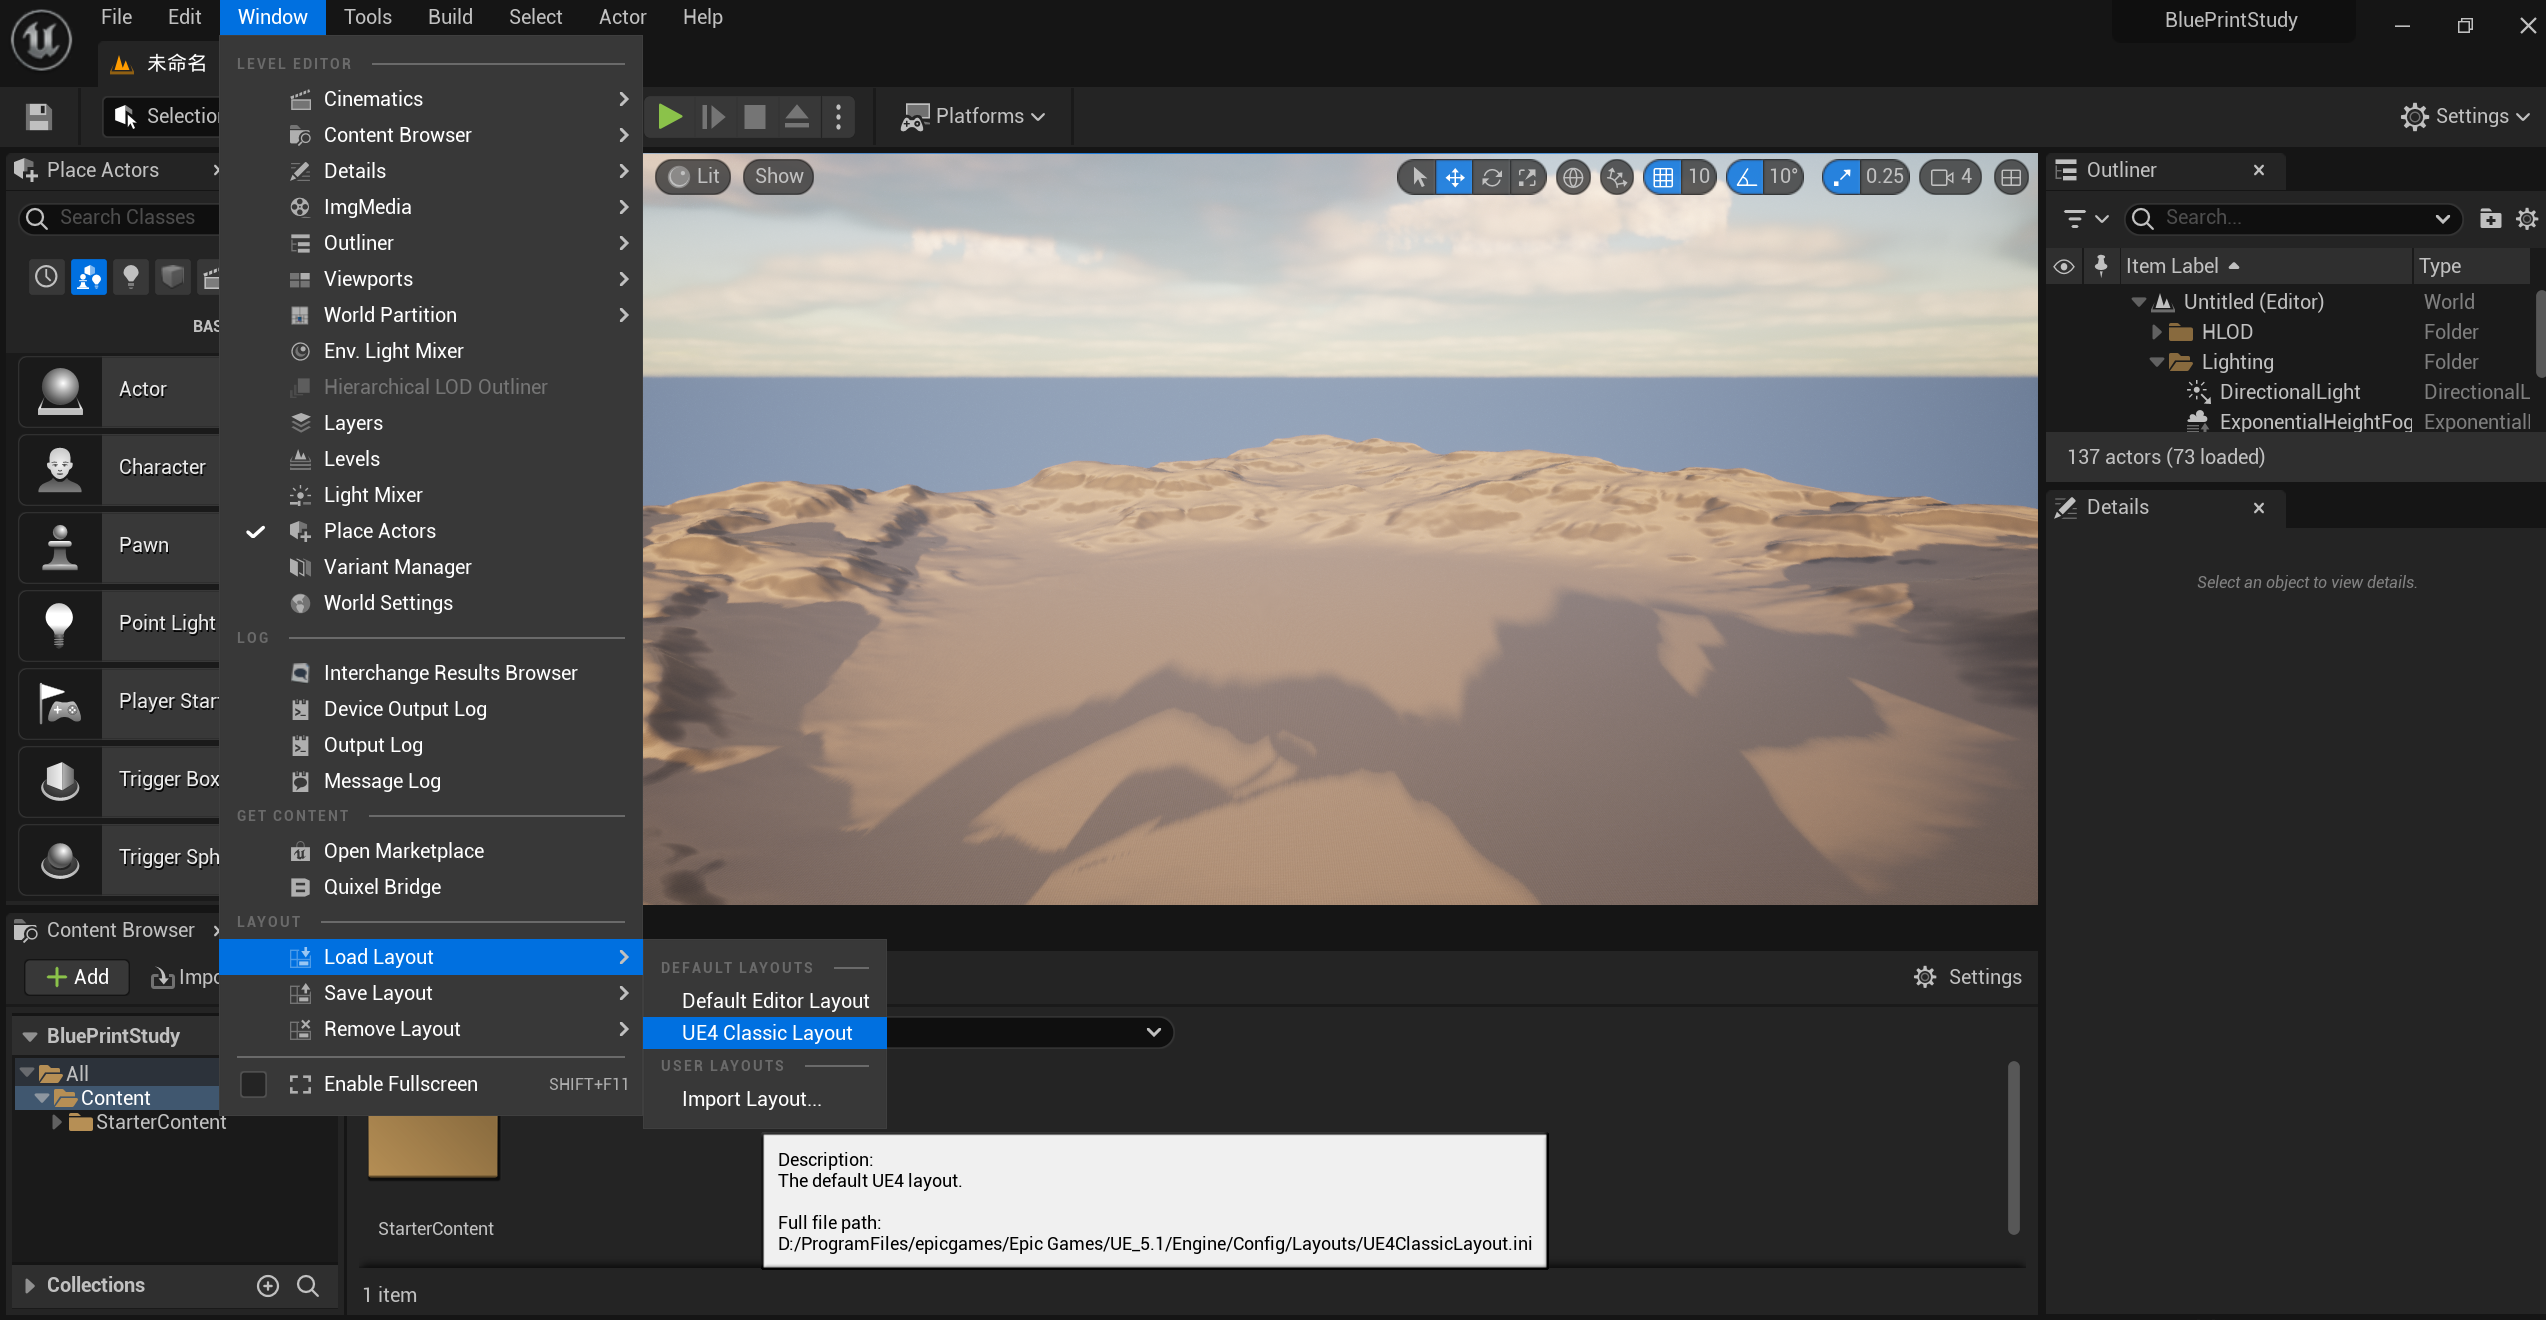Open grid snap value 10 dropdown
Viewport: 2546px width, 1320px height.
pos(1699,177)
